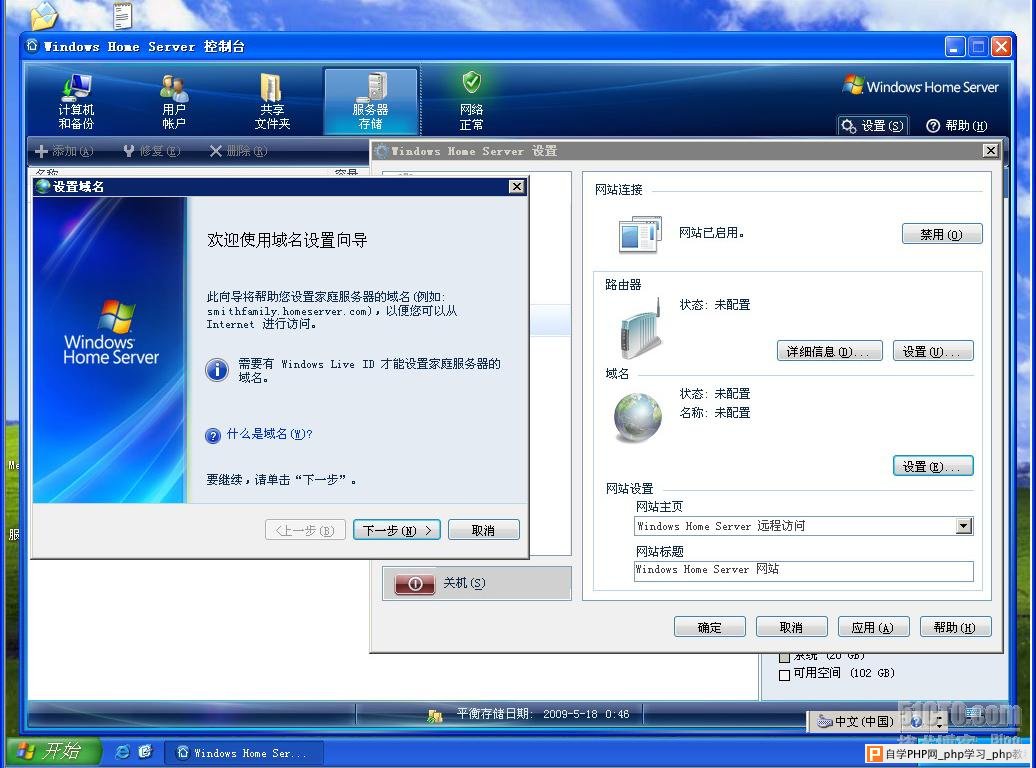Click 下一步(N) to continue the wizard
Screen dimensions: 1036x768
click(x=396, y=530)
